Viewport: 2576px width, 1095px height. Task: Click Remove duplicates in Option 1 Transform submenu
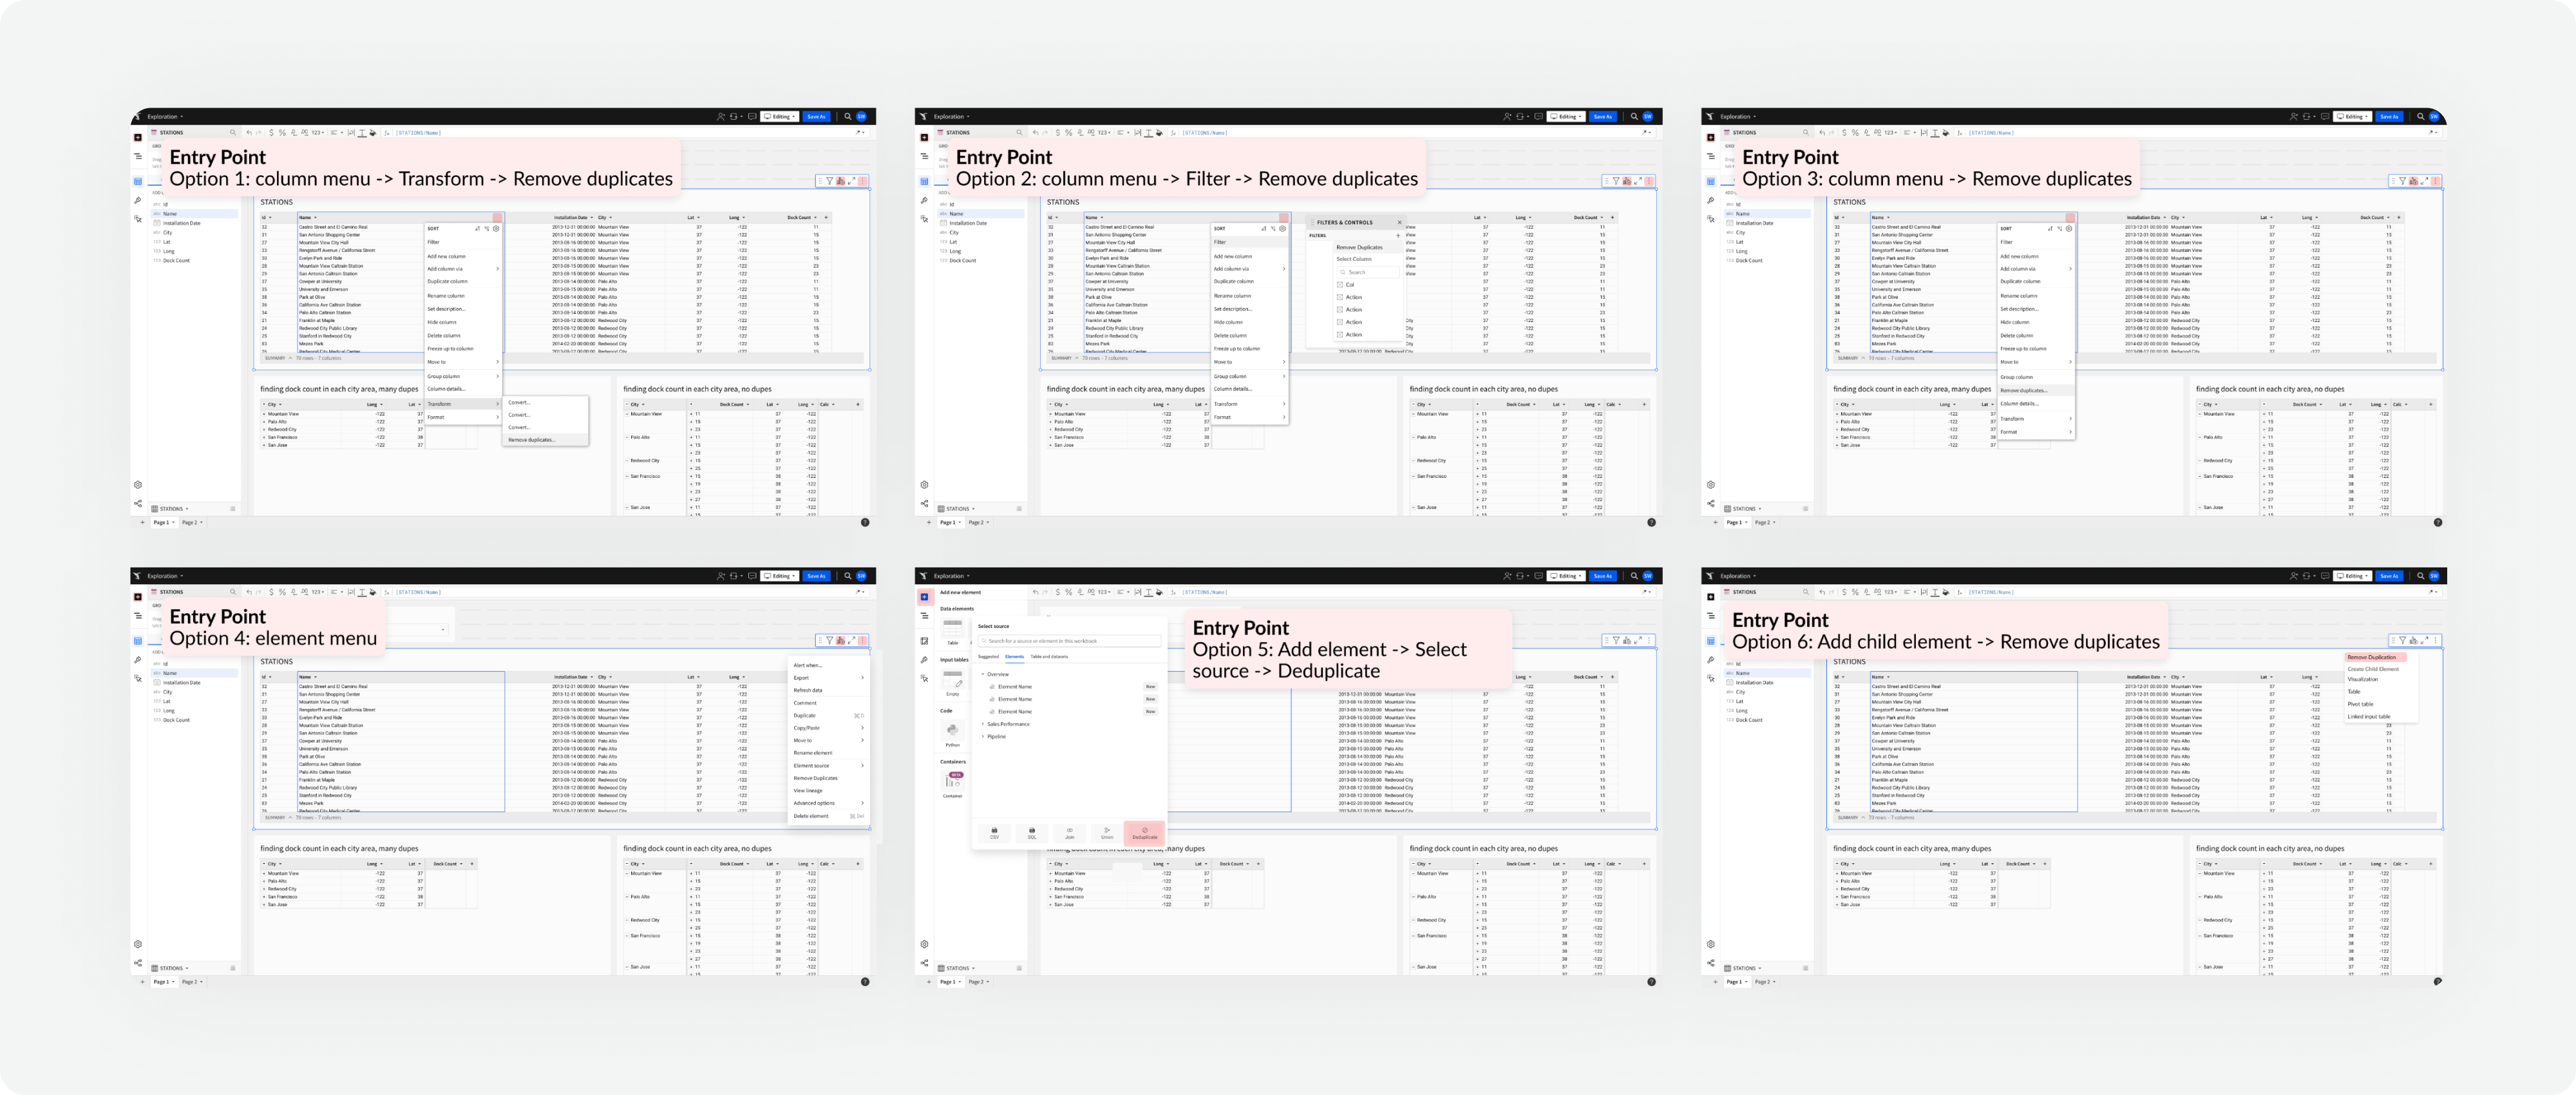point(545,440)
